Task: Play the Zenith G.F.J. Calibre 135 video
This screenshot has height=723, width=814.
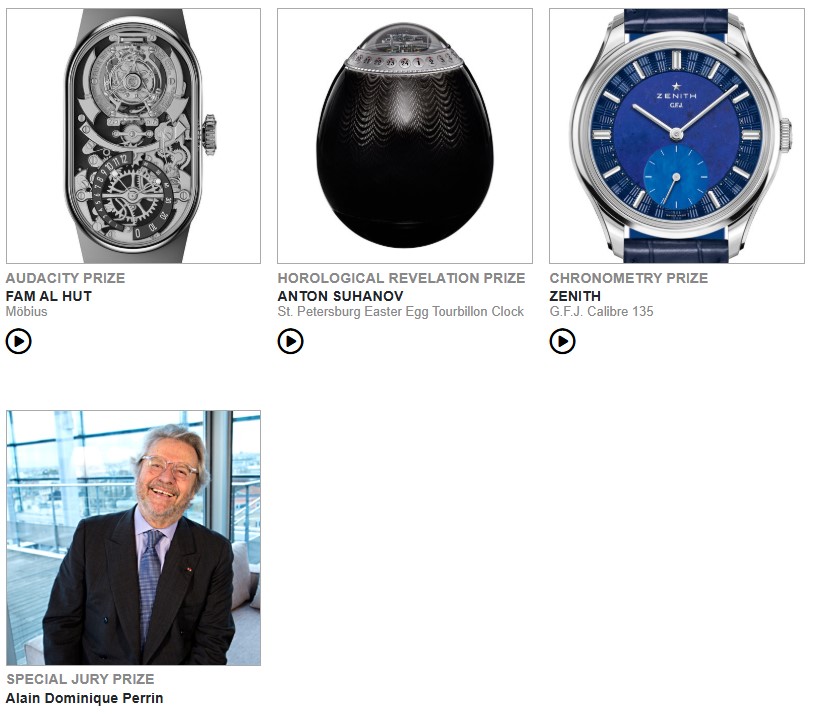Action: coord(562,342)
